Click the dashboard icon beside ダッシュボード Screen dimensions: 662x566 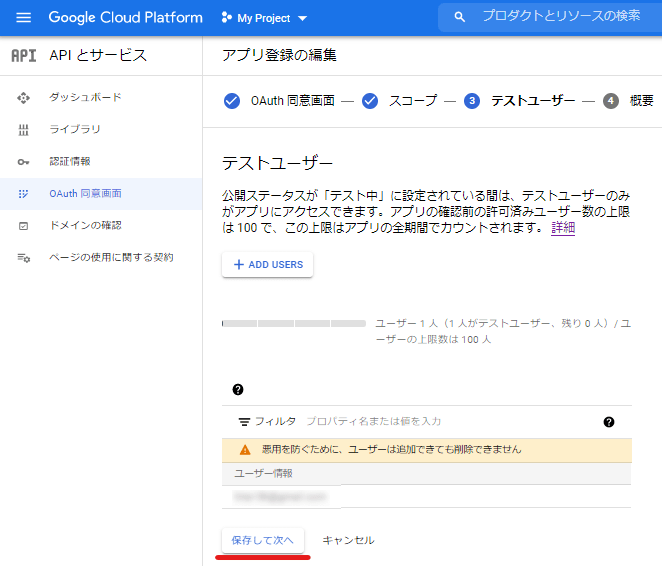pyautogui.click(x=24, y=97)
